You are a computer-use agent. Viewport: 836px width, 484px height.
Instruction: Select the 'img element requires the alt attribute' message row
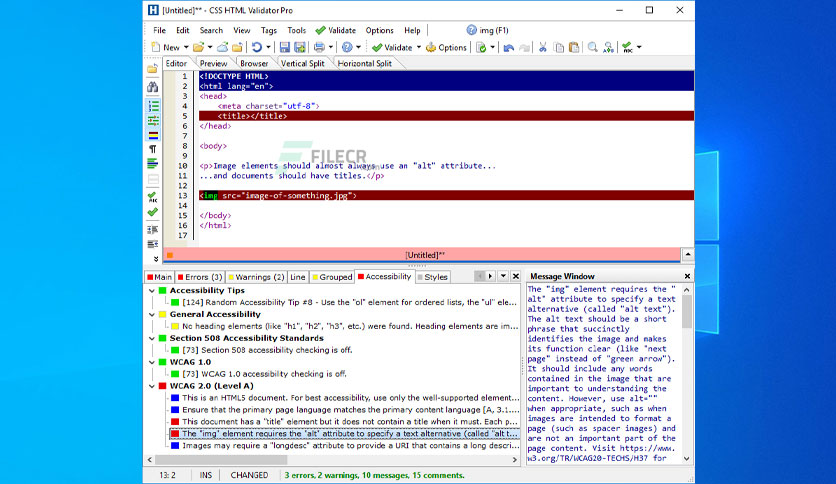coord(344,434)
